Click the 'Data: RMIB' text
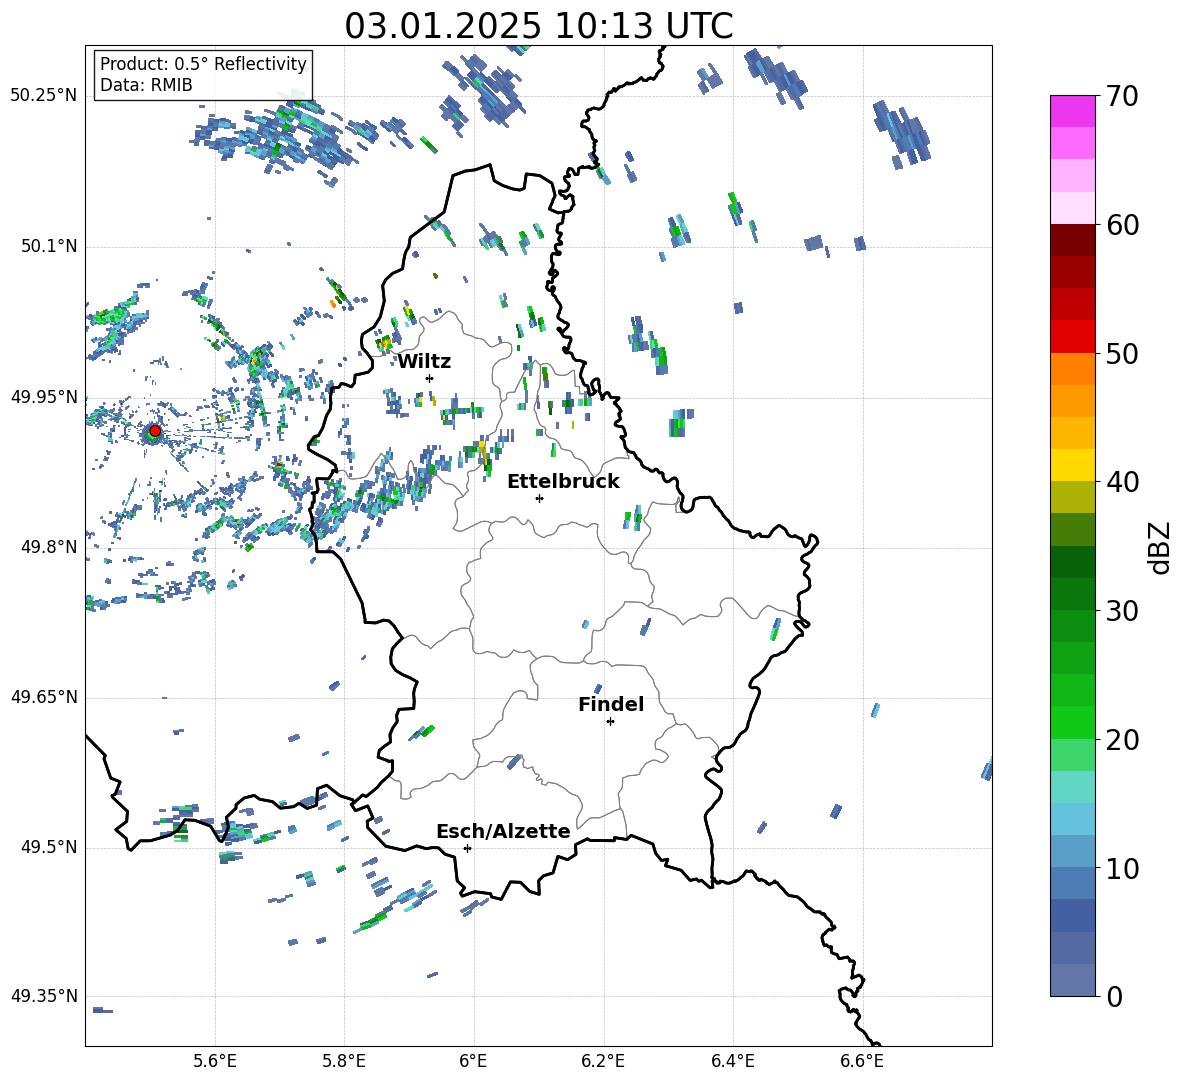This screenshot has width=1184, height=1081. [146, 85]
